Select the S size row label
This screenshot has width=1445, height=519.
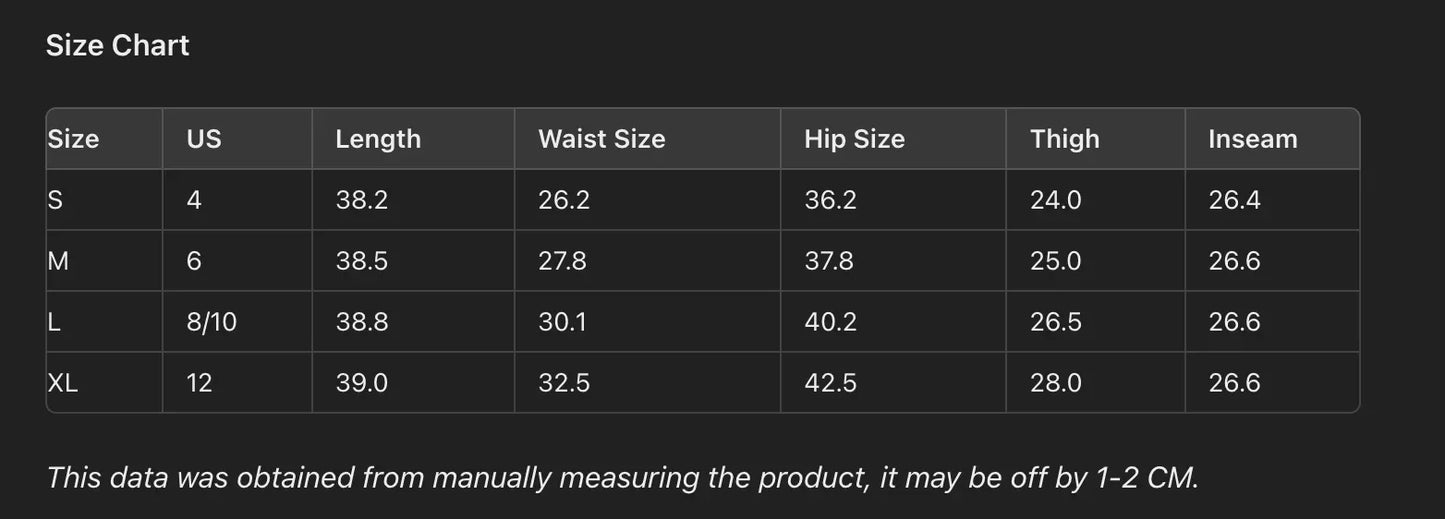pos(56,200)
